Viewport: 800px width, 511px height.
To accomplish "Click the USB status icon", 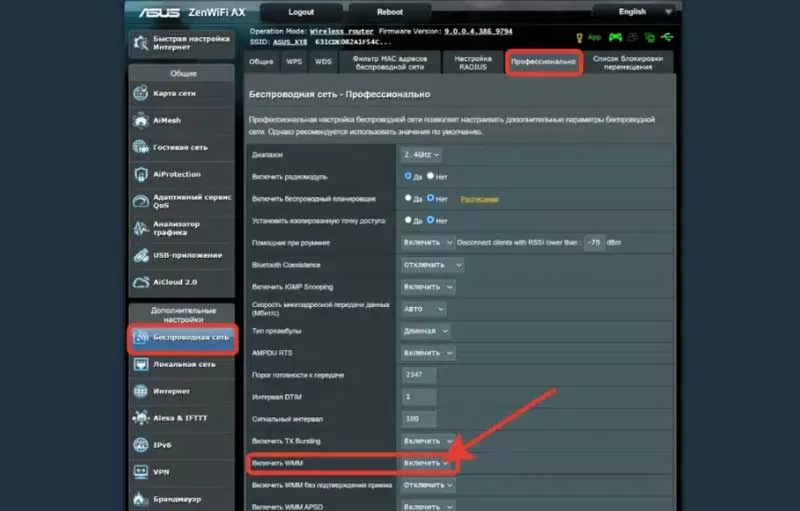I will pos(667,37).
